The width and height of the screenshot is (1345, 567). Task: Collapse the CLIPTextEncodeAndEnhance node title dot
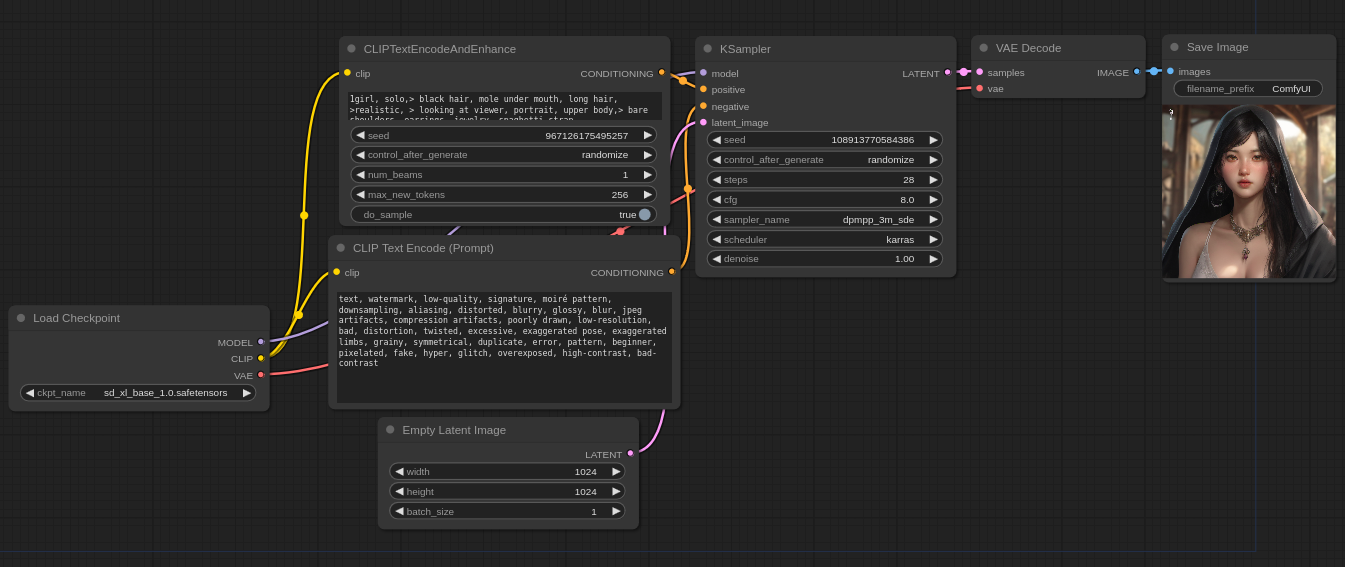(x=351, y=48)
